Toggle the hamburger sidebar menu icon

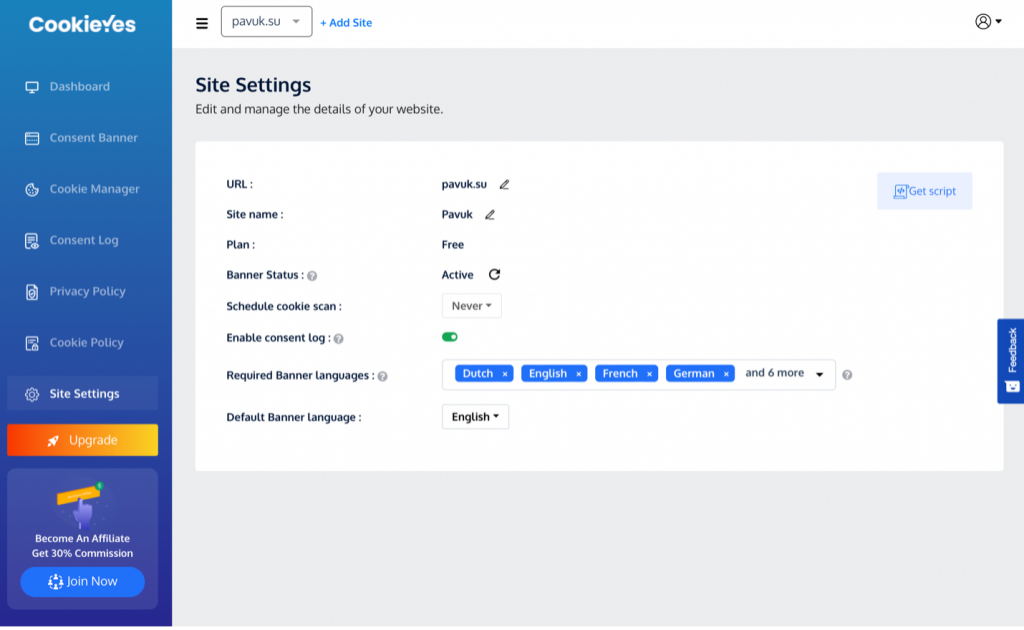(x=202, y=24)
